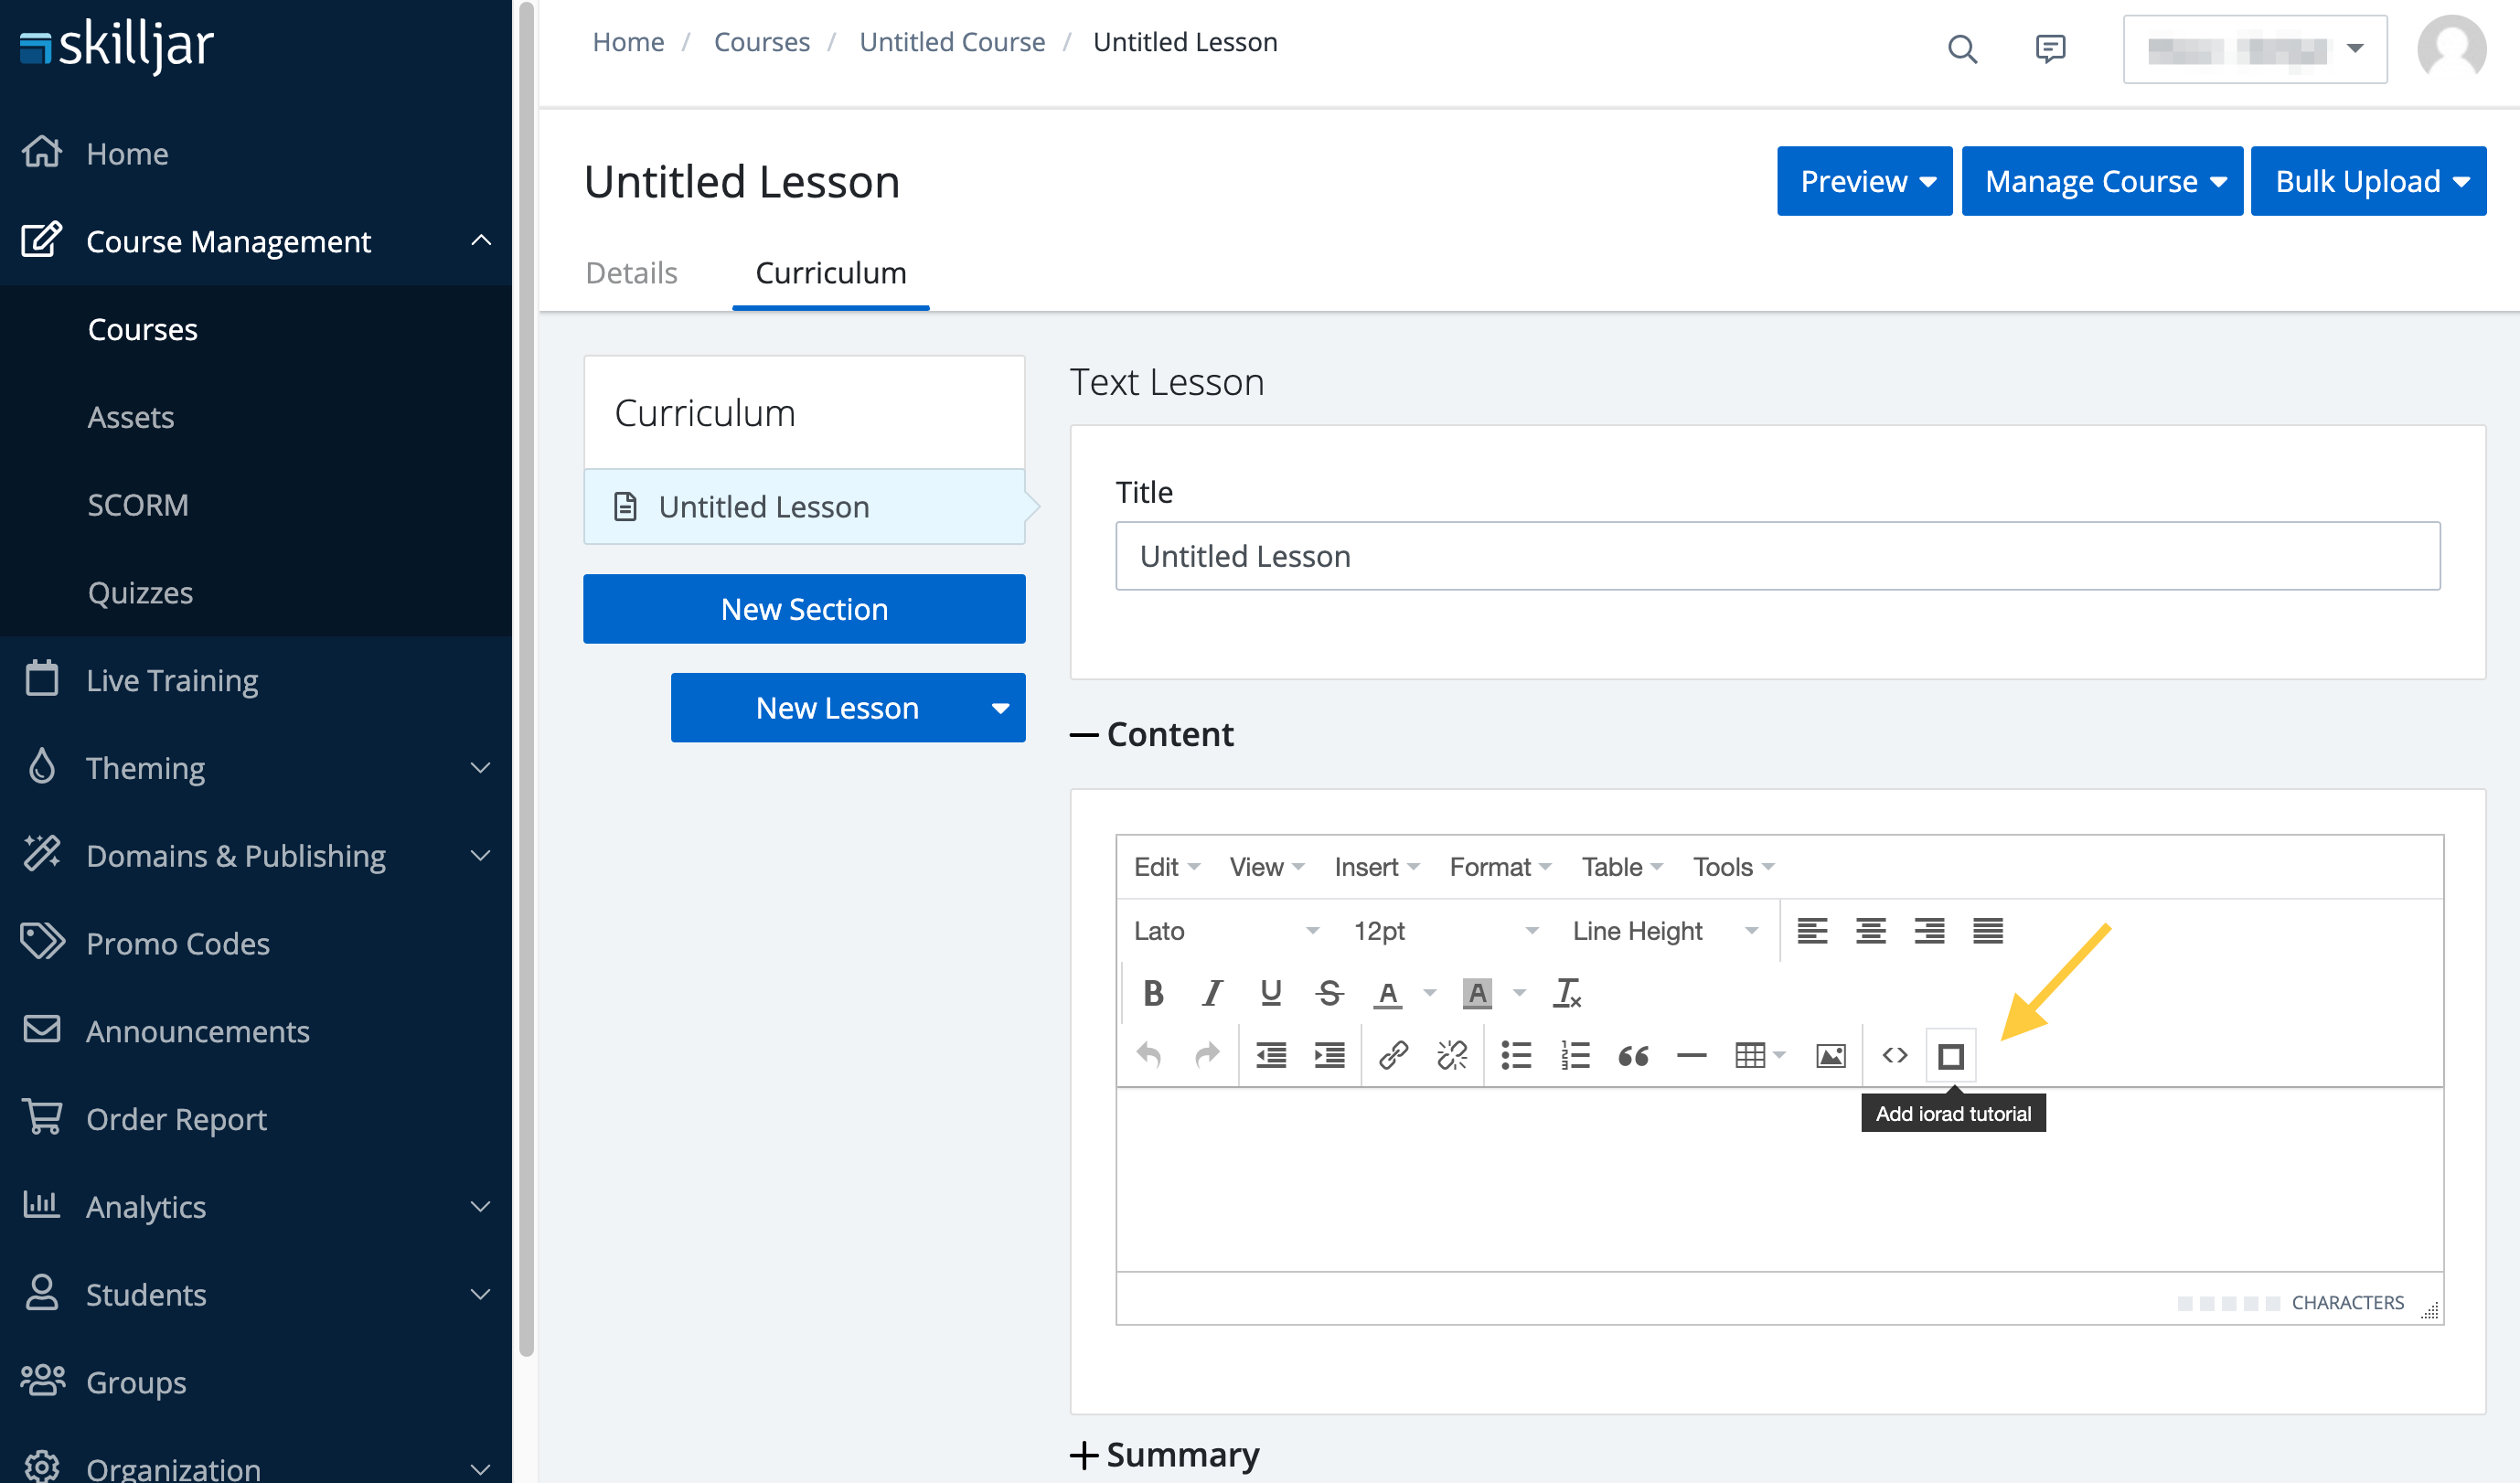Open the search magnifier in the header
This screenshot has height=1483, width=2520.
tap(1962, 49)
